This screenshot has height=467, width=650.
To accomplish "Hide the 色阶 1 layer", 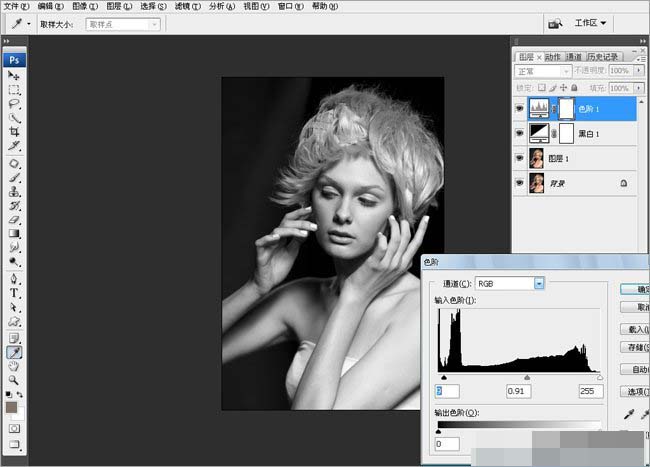I will (519, 107).
